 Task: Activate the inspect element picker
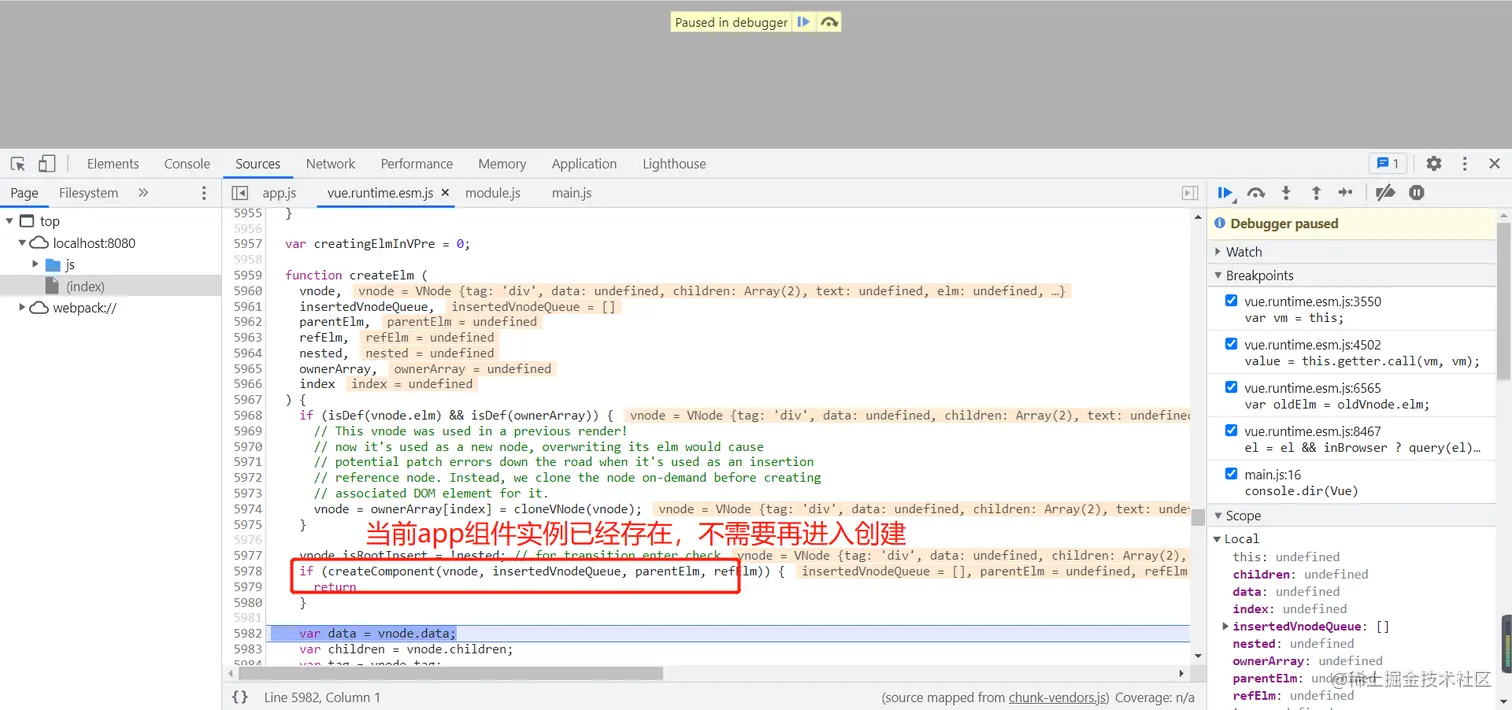coord(18,164)
